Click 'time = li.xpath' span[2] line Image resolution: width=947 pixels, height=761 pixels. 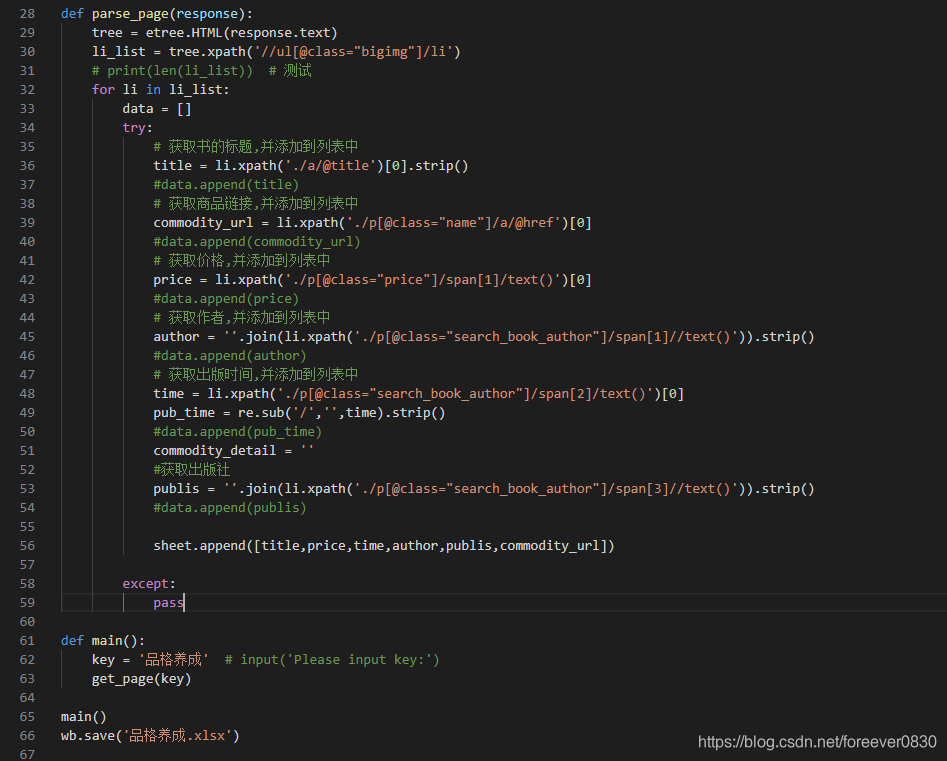click(x=419, y=394)
